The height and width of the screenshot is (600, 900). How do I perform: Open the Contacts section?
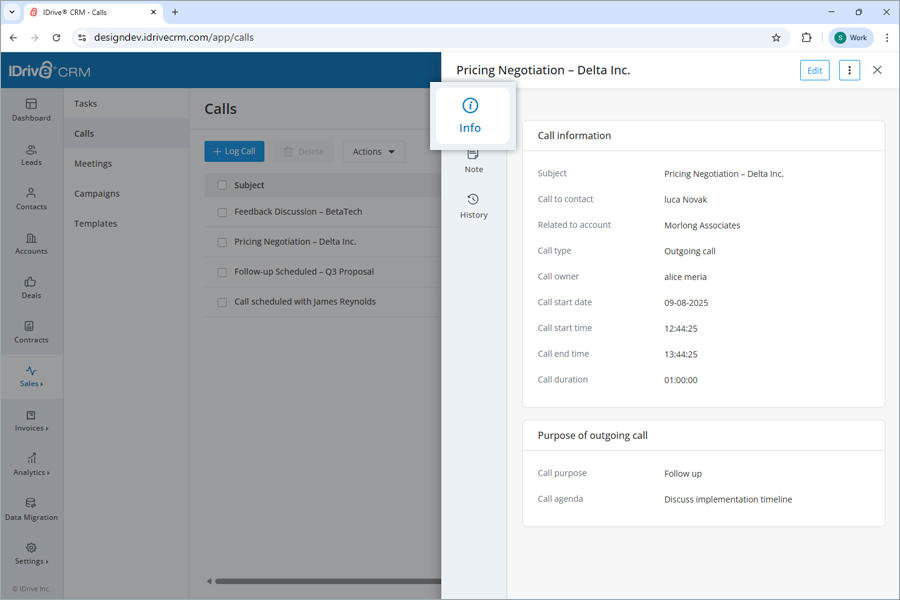click(31, 201)
